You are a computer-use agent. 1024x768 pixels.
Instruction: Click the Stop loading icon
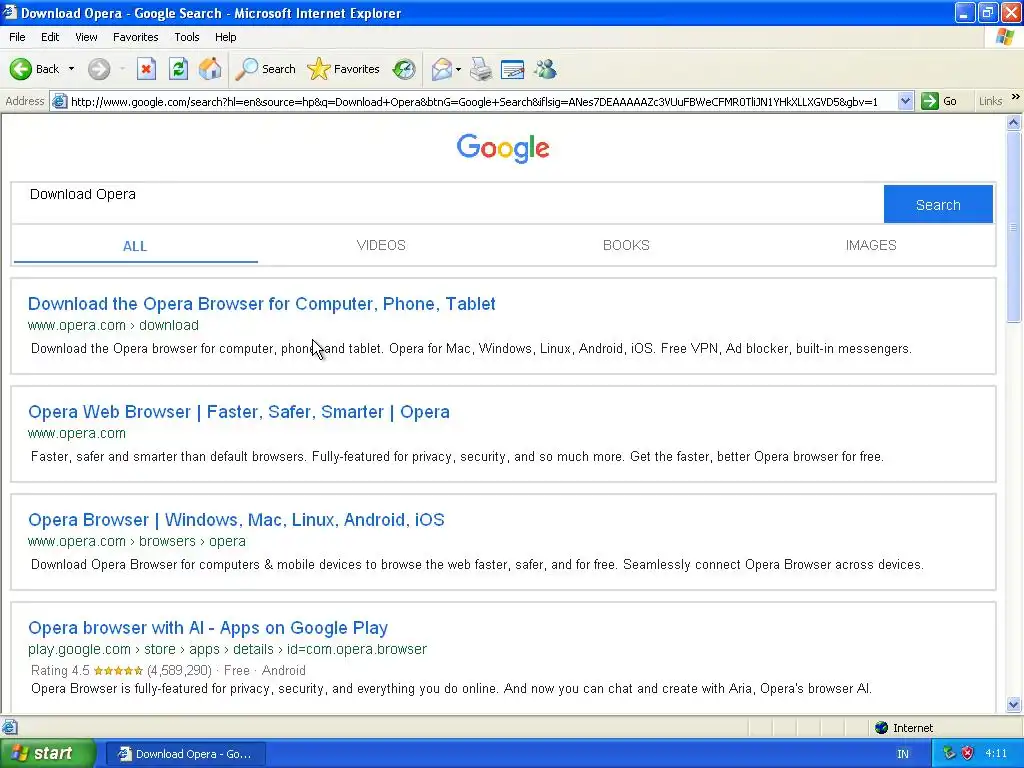point(146,69)
